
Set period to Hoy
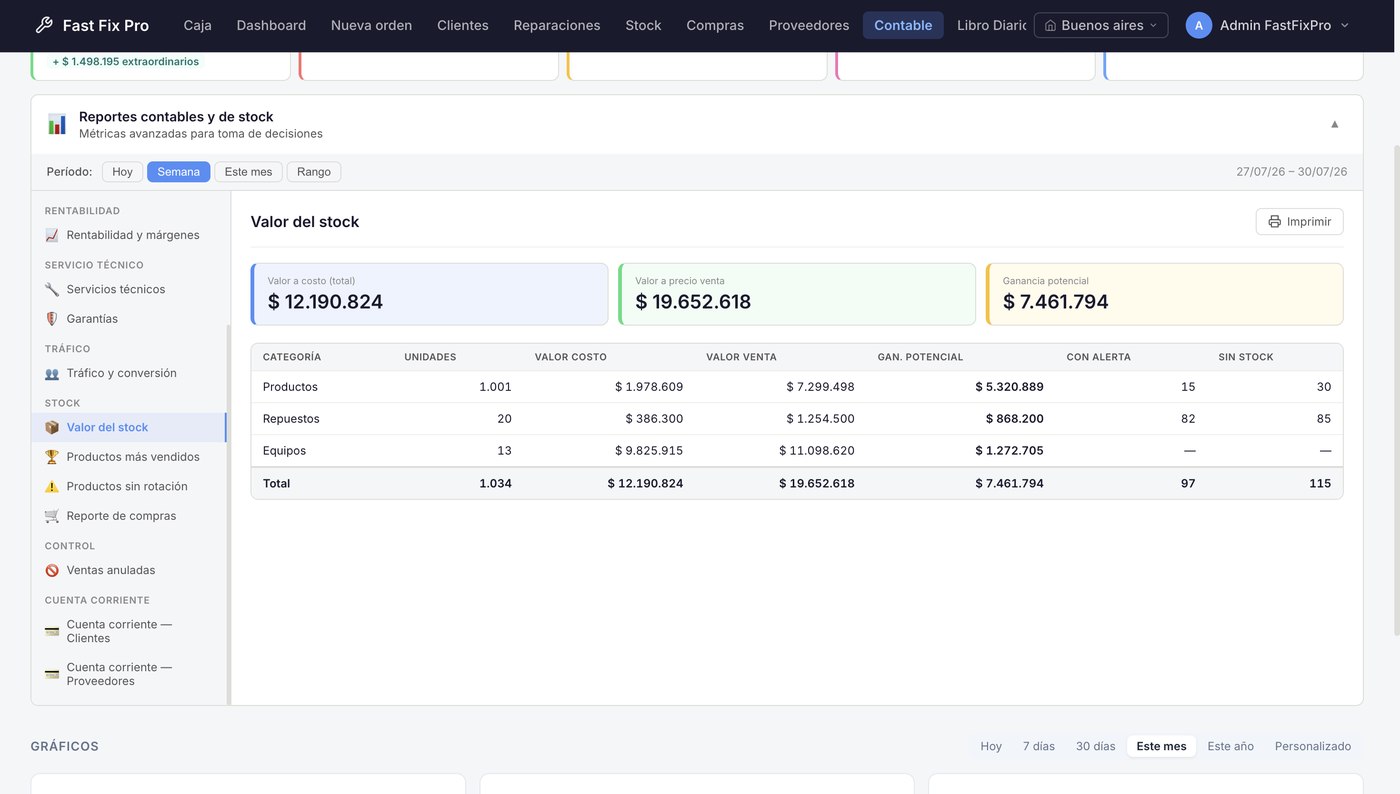click(122, 172)
